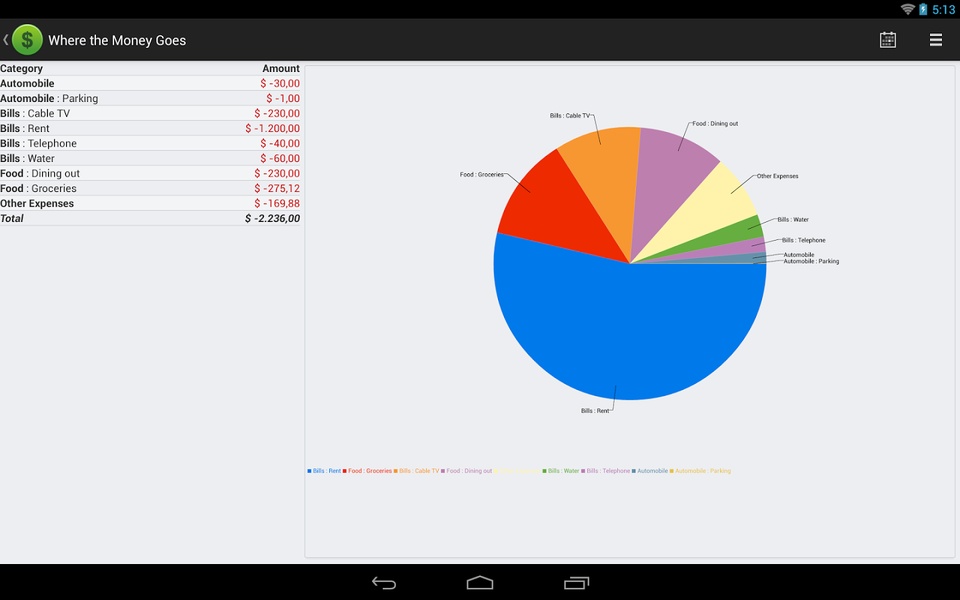Click Food : Dining out legend entry

point(467,471)
